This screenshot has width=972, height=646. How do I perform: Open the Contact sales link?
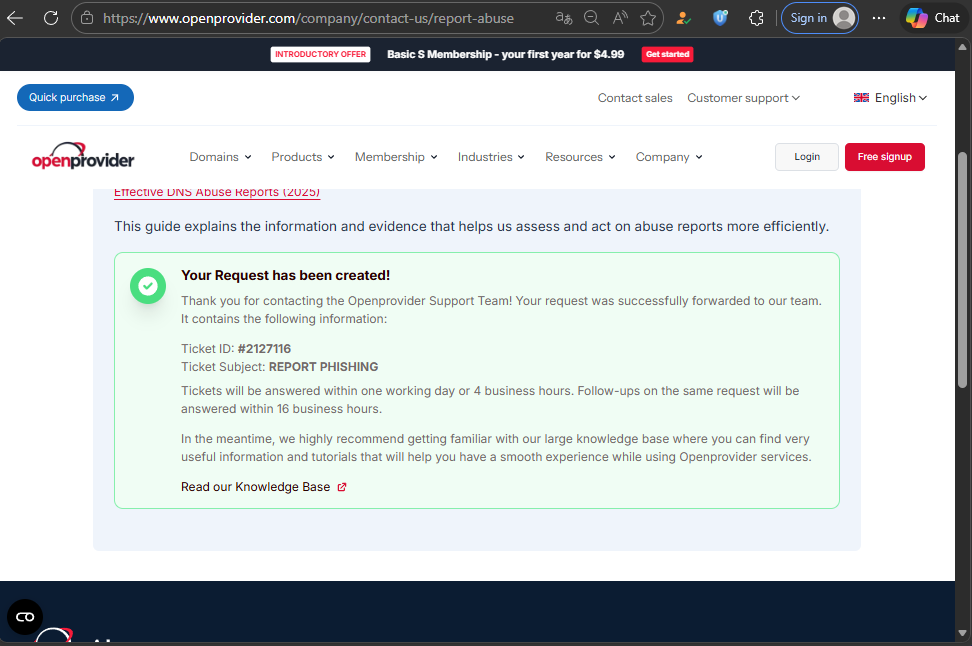click(x=635, y=98)
